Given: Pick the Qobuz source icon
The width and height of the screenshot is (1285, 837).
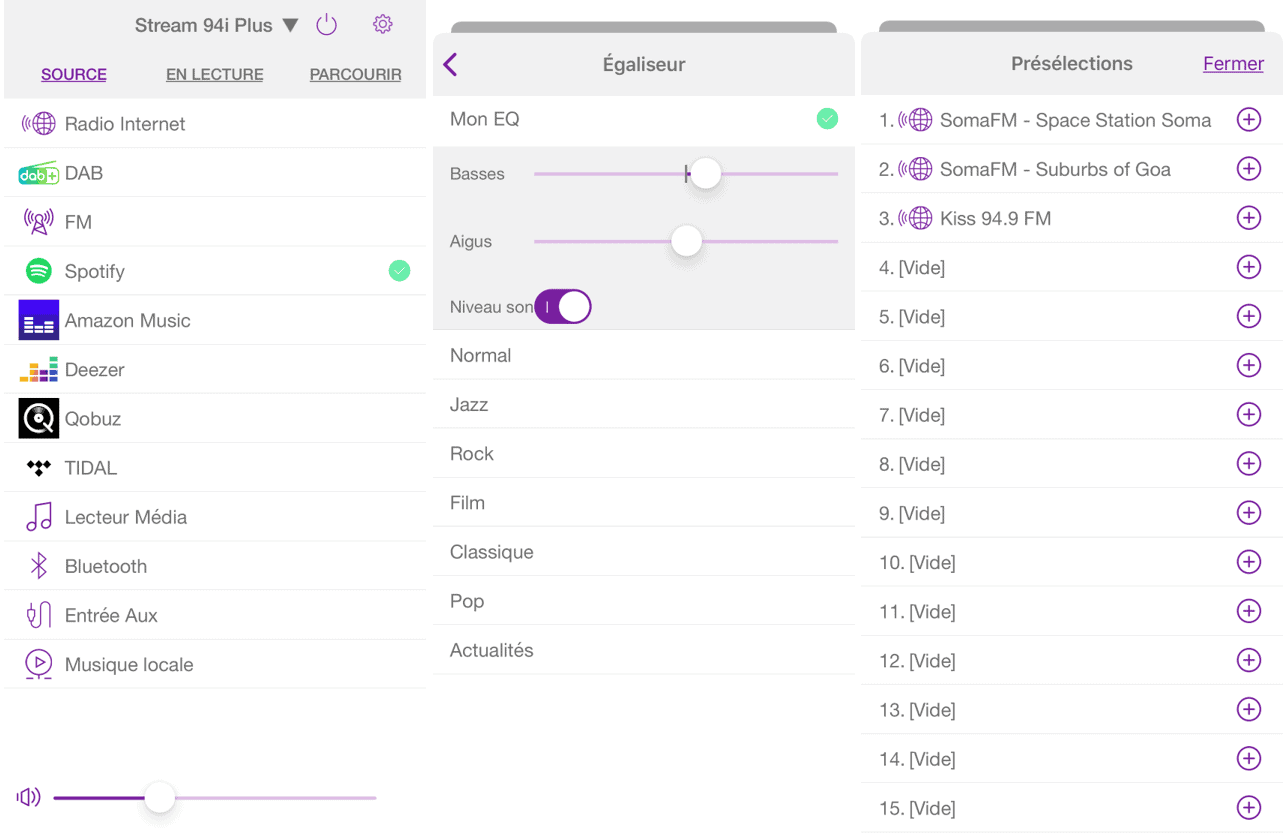Looking at the screenshot, I should (38, 419).
